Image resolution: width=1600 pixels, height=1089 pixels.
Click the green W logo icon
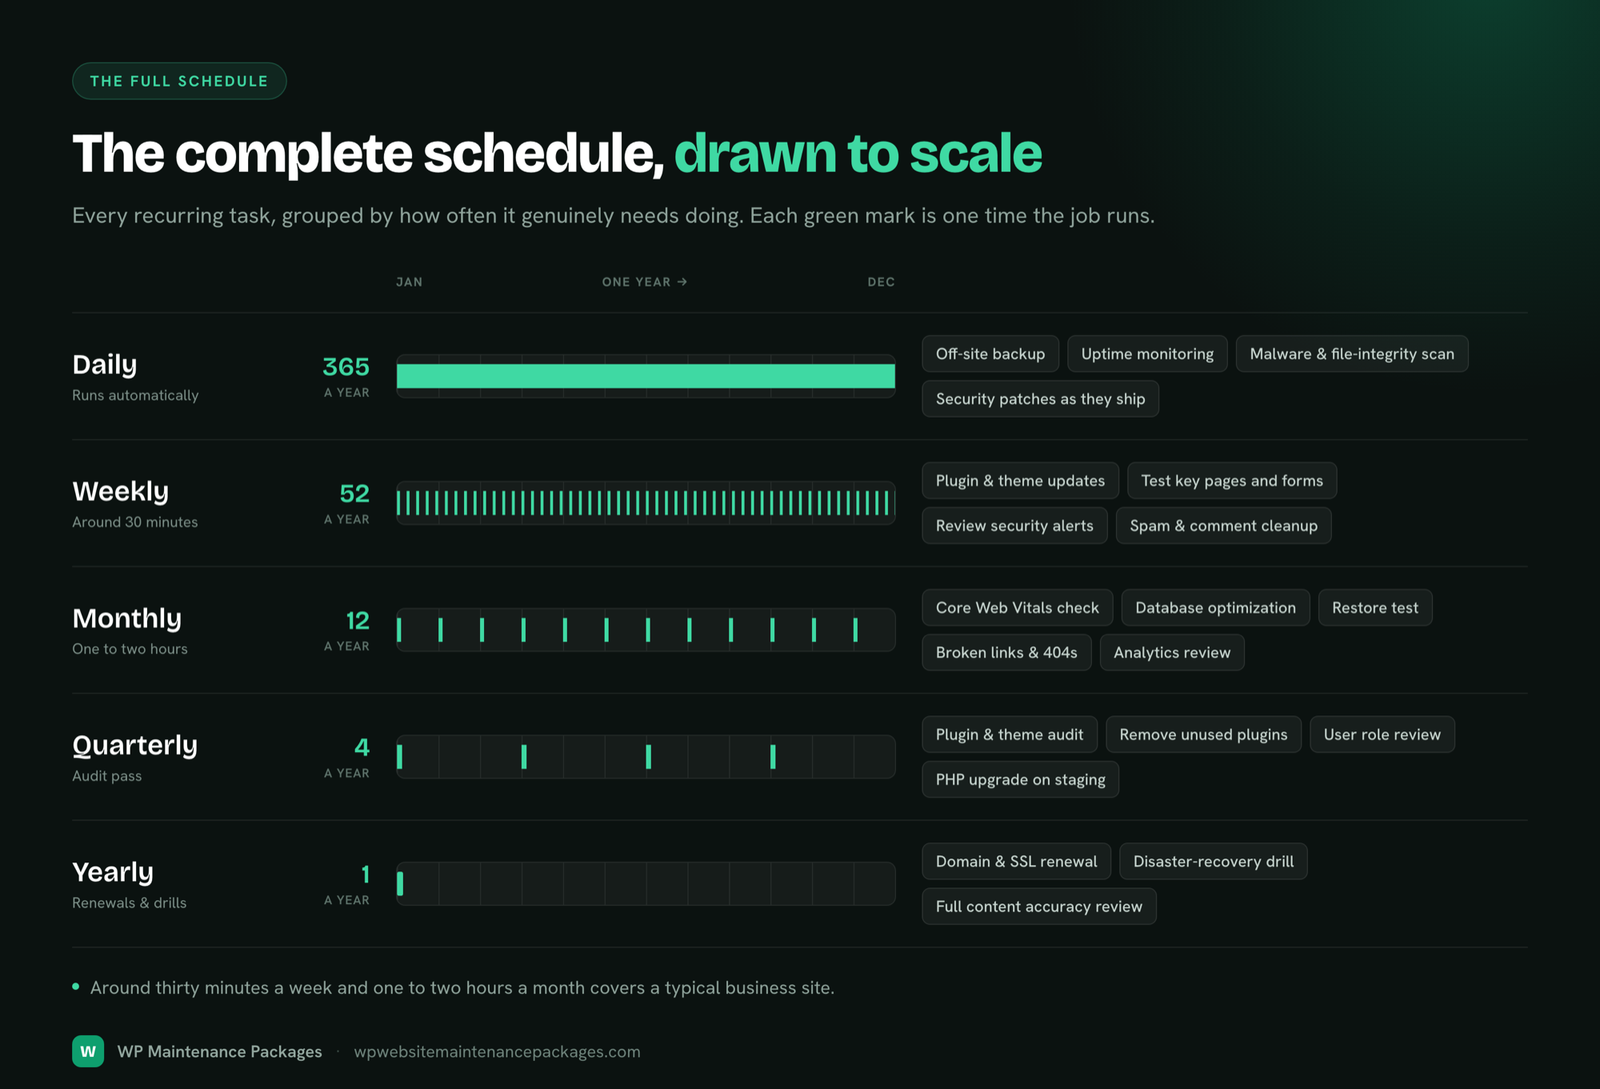point(88,1051)
